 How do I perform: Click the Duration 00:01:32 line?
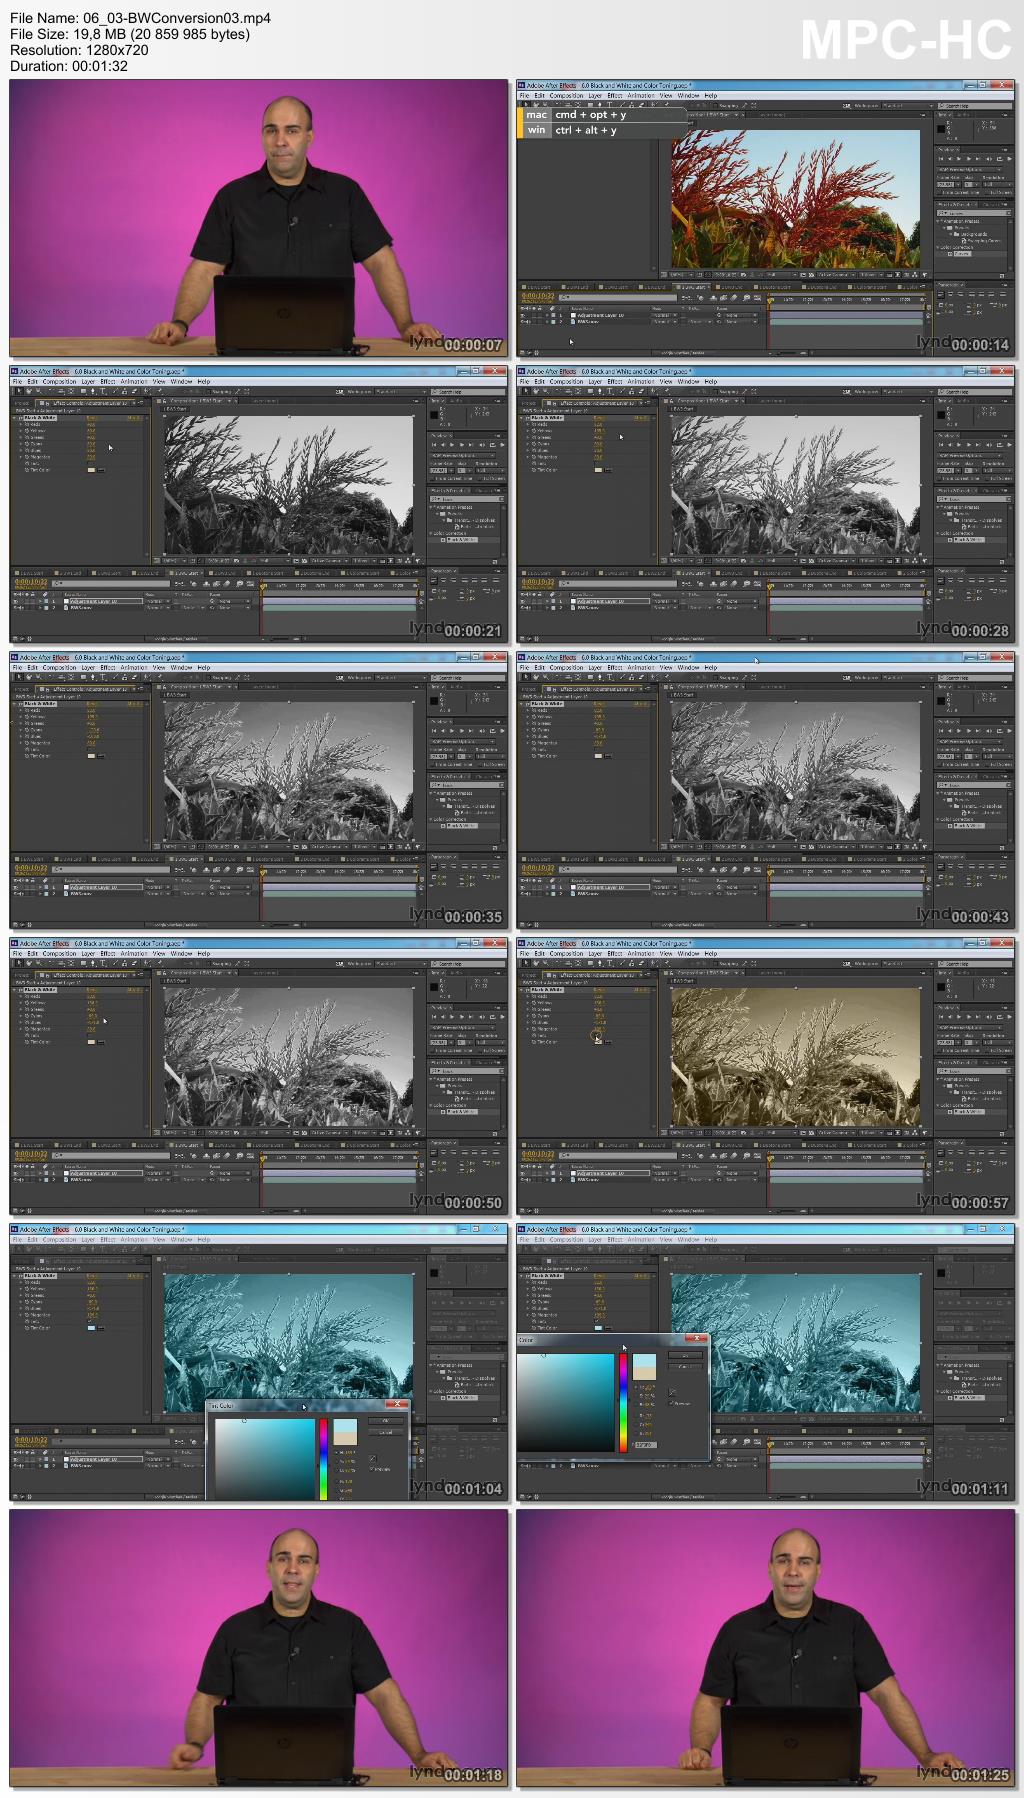69,66
